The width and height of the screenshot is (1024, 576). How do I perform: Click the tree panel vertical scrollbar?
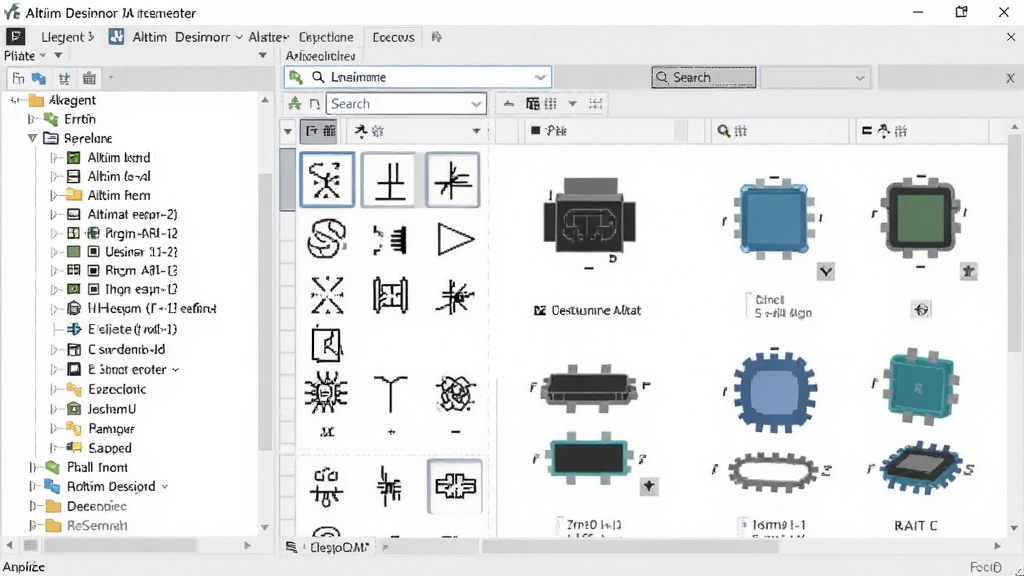(264, 312)
